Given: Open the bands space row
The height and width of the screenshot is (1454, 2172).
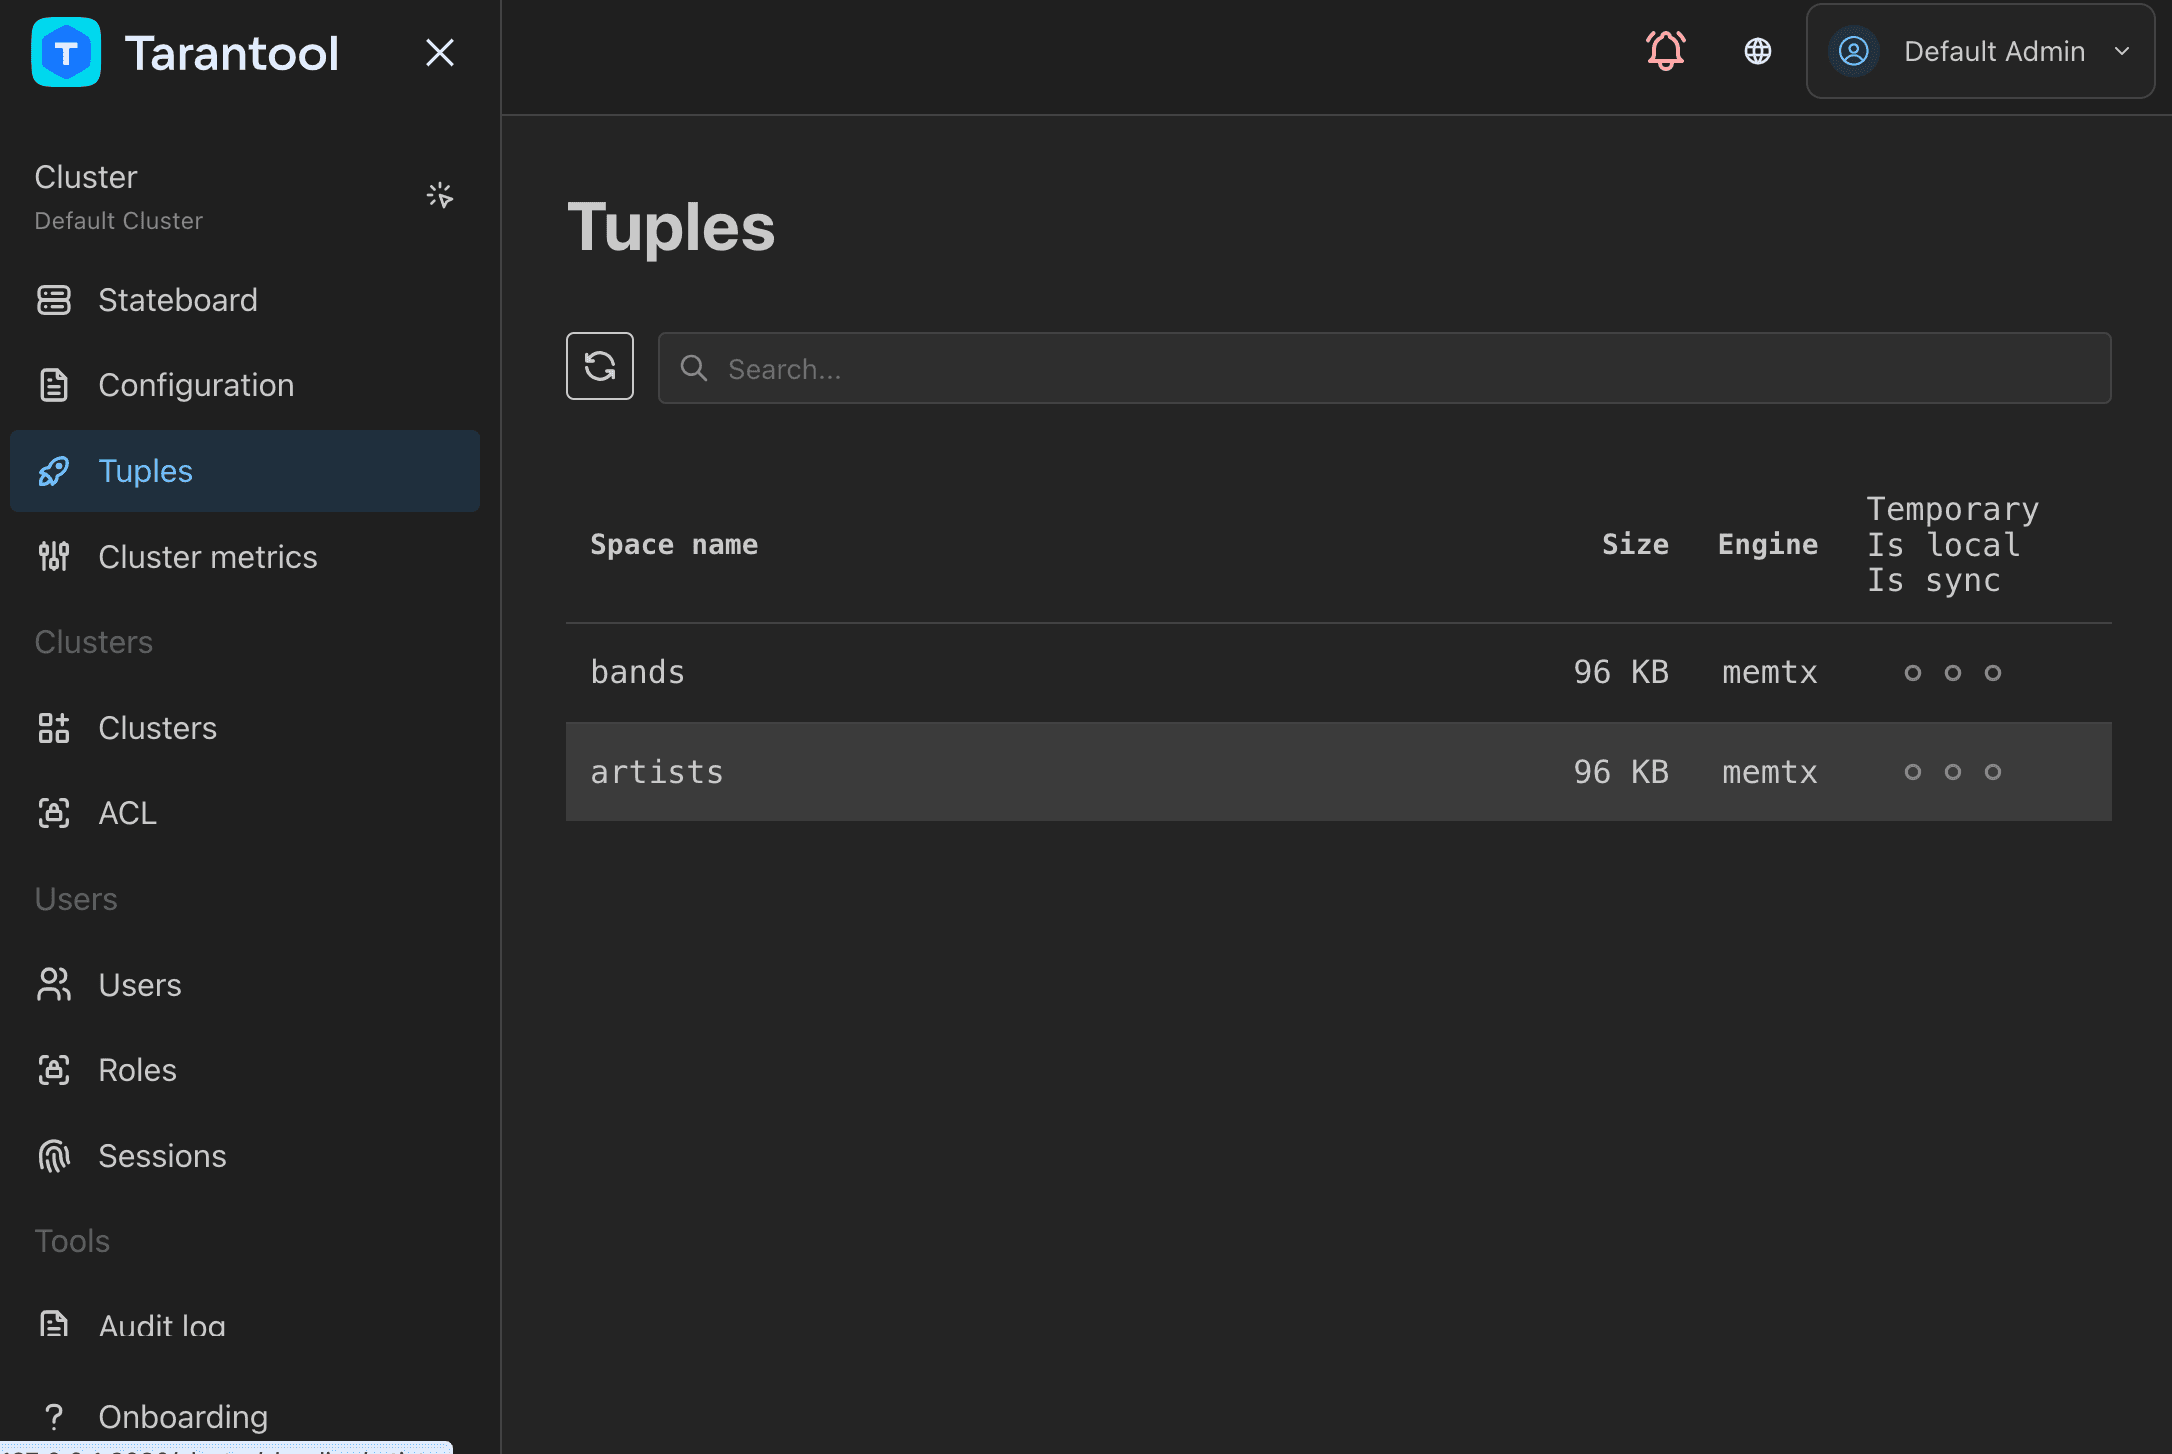Looking at the screenshot, I should [x=1339, y=672].
